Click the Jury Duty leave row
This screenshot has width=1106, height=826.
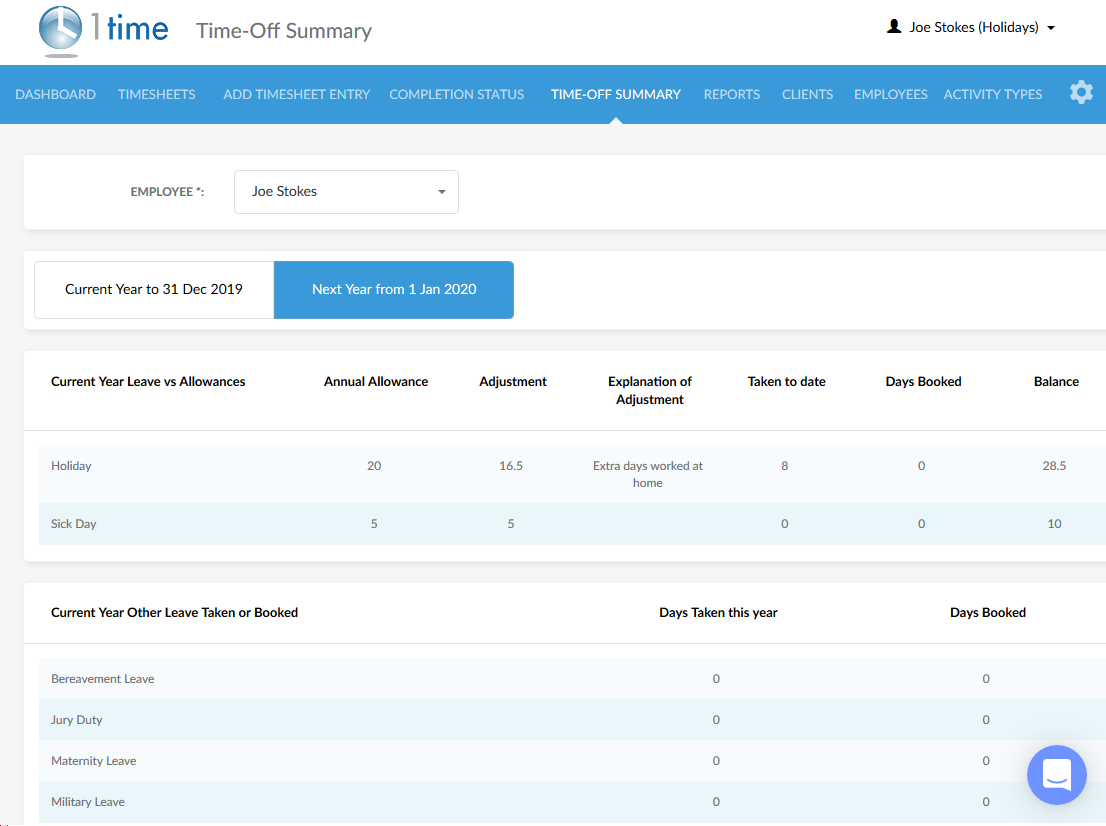coord(77,720)
